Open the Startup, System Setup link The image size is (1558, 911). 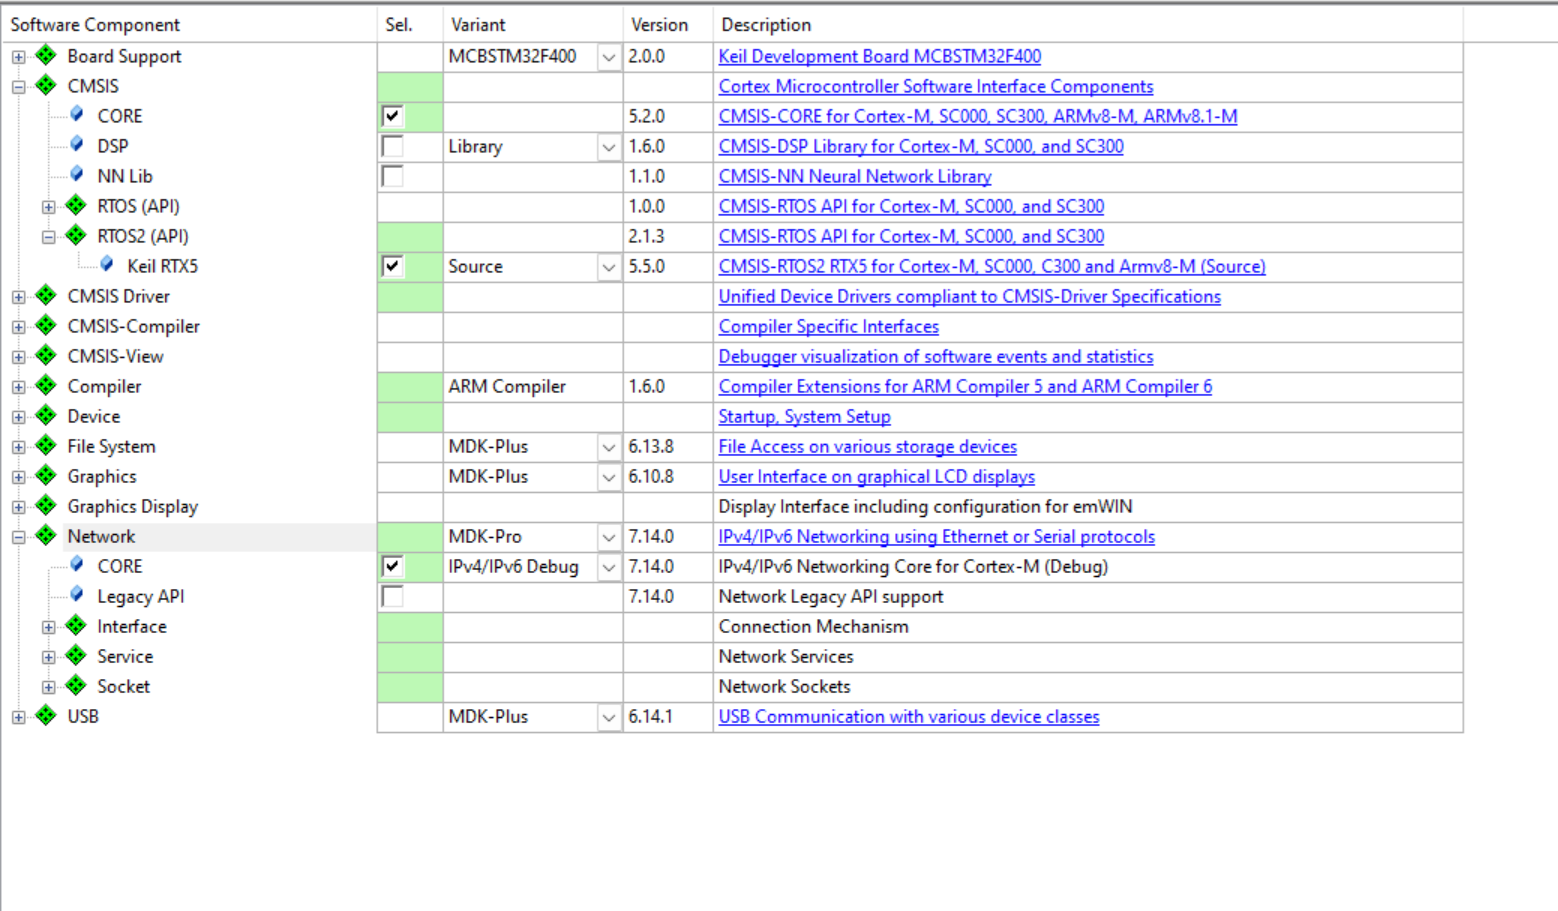(804, 416)
